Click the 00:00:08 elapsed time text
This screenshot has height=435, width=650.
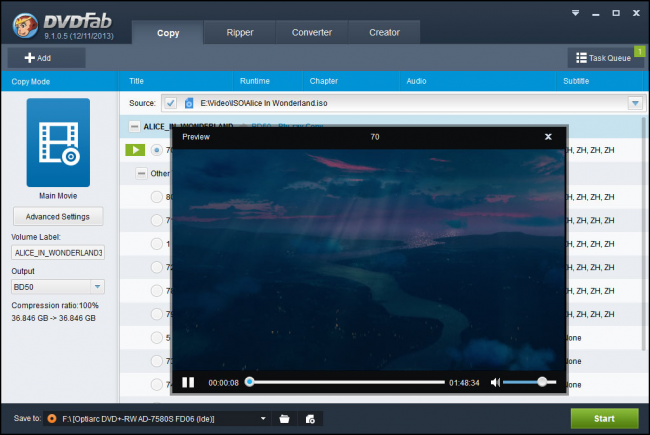(x=223, y=383)
